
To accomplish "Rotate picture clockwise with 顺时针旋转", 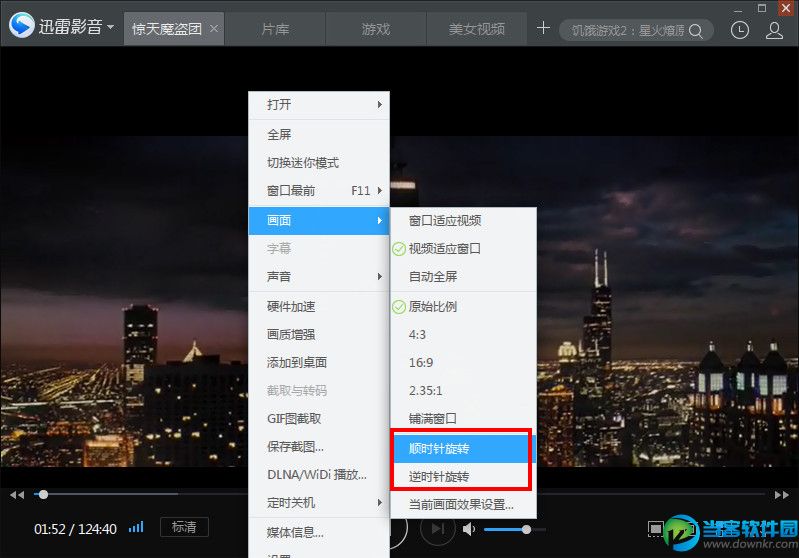I will (x=463, y=448).
